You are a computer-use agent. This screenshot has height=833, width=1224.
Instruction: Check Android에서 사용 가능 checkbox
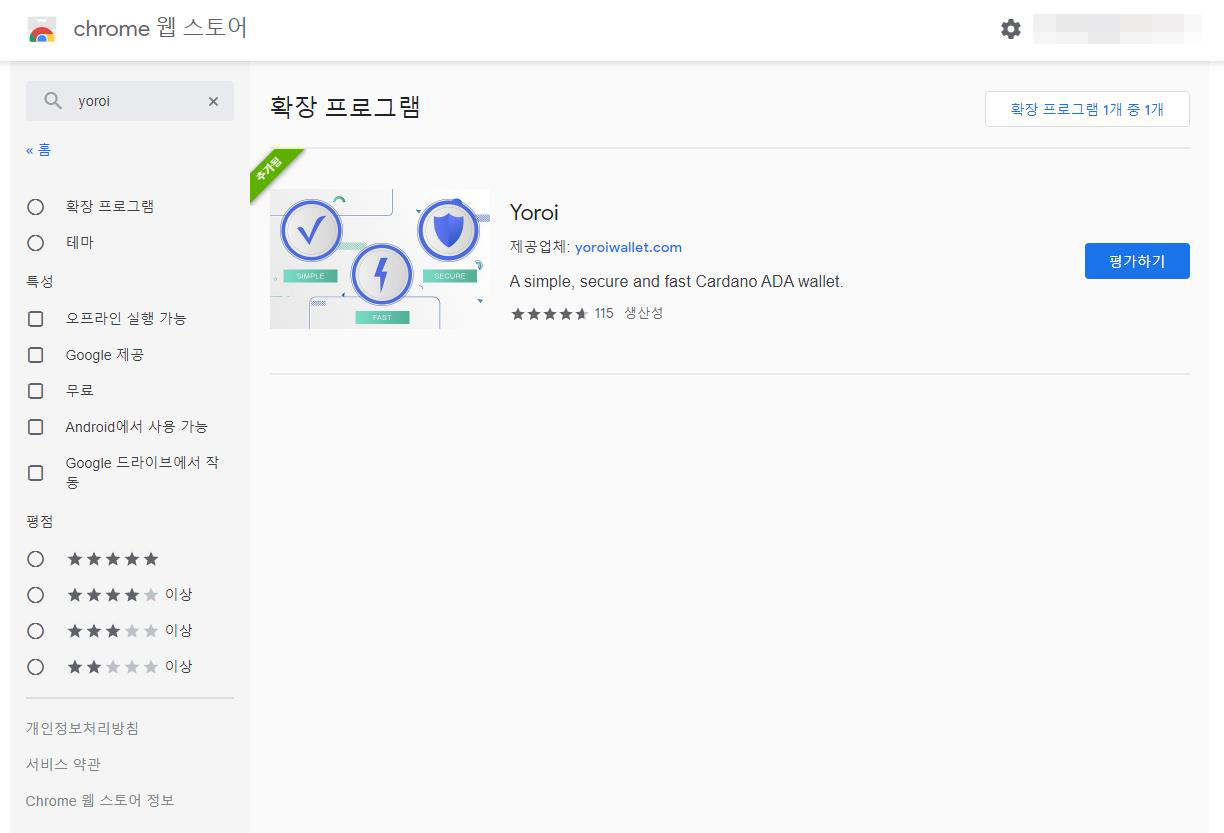tap(36, 427)
